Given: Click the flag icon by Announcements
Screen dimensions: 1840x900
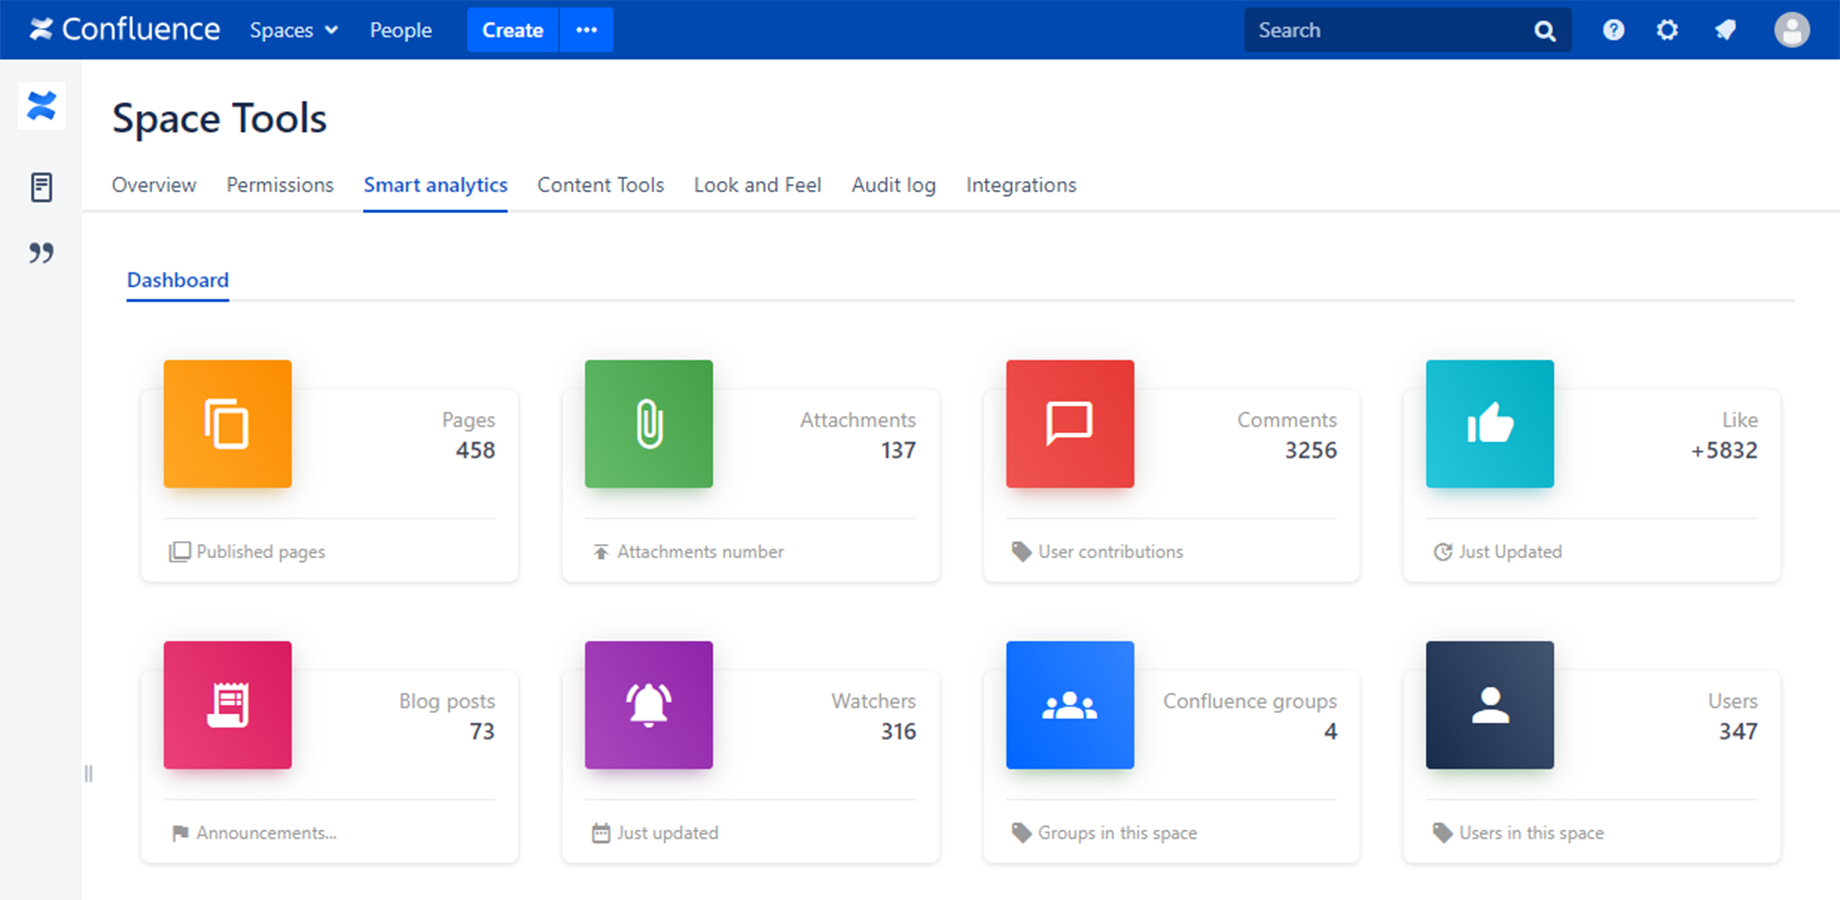Looking at the screenshot, I should click(x=180, y=833).
